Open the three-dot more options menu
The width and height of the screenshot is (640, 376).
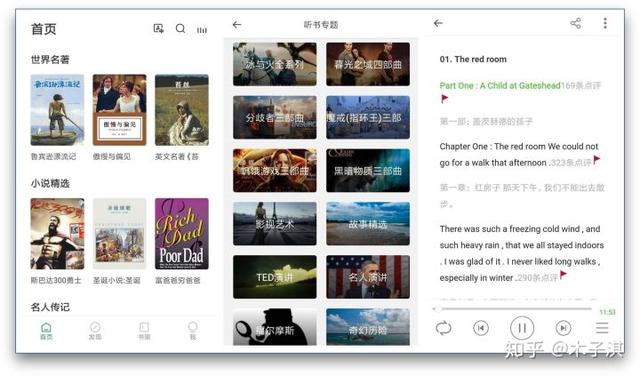pyautogui.click(x=605, y=23)
